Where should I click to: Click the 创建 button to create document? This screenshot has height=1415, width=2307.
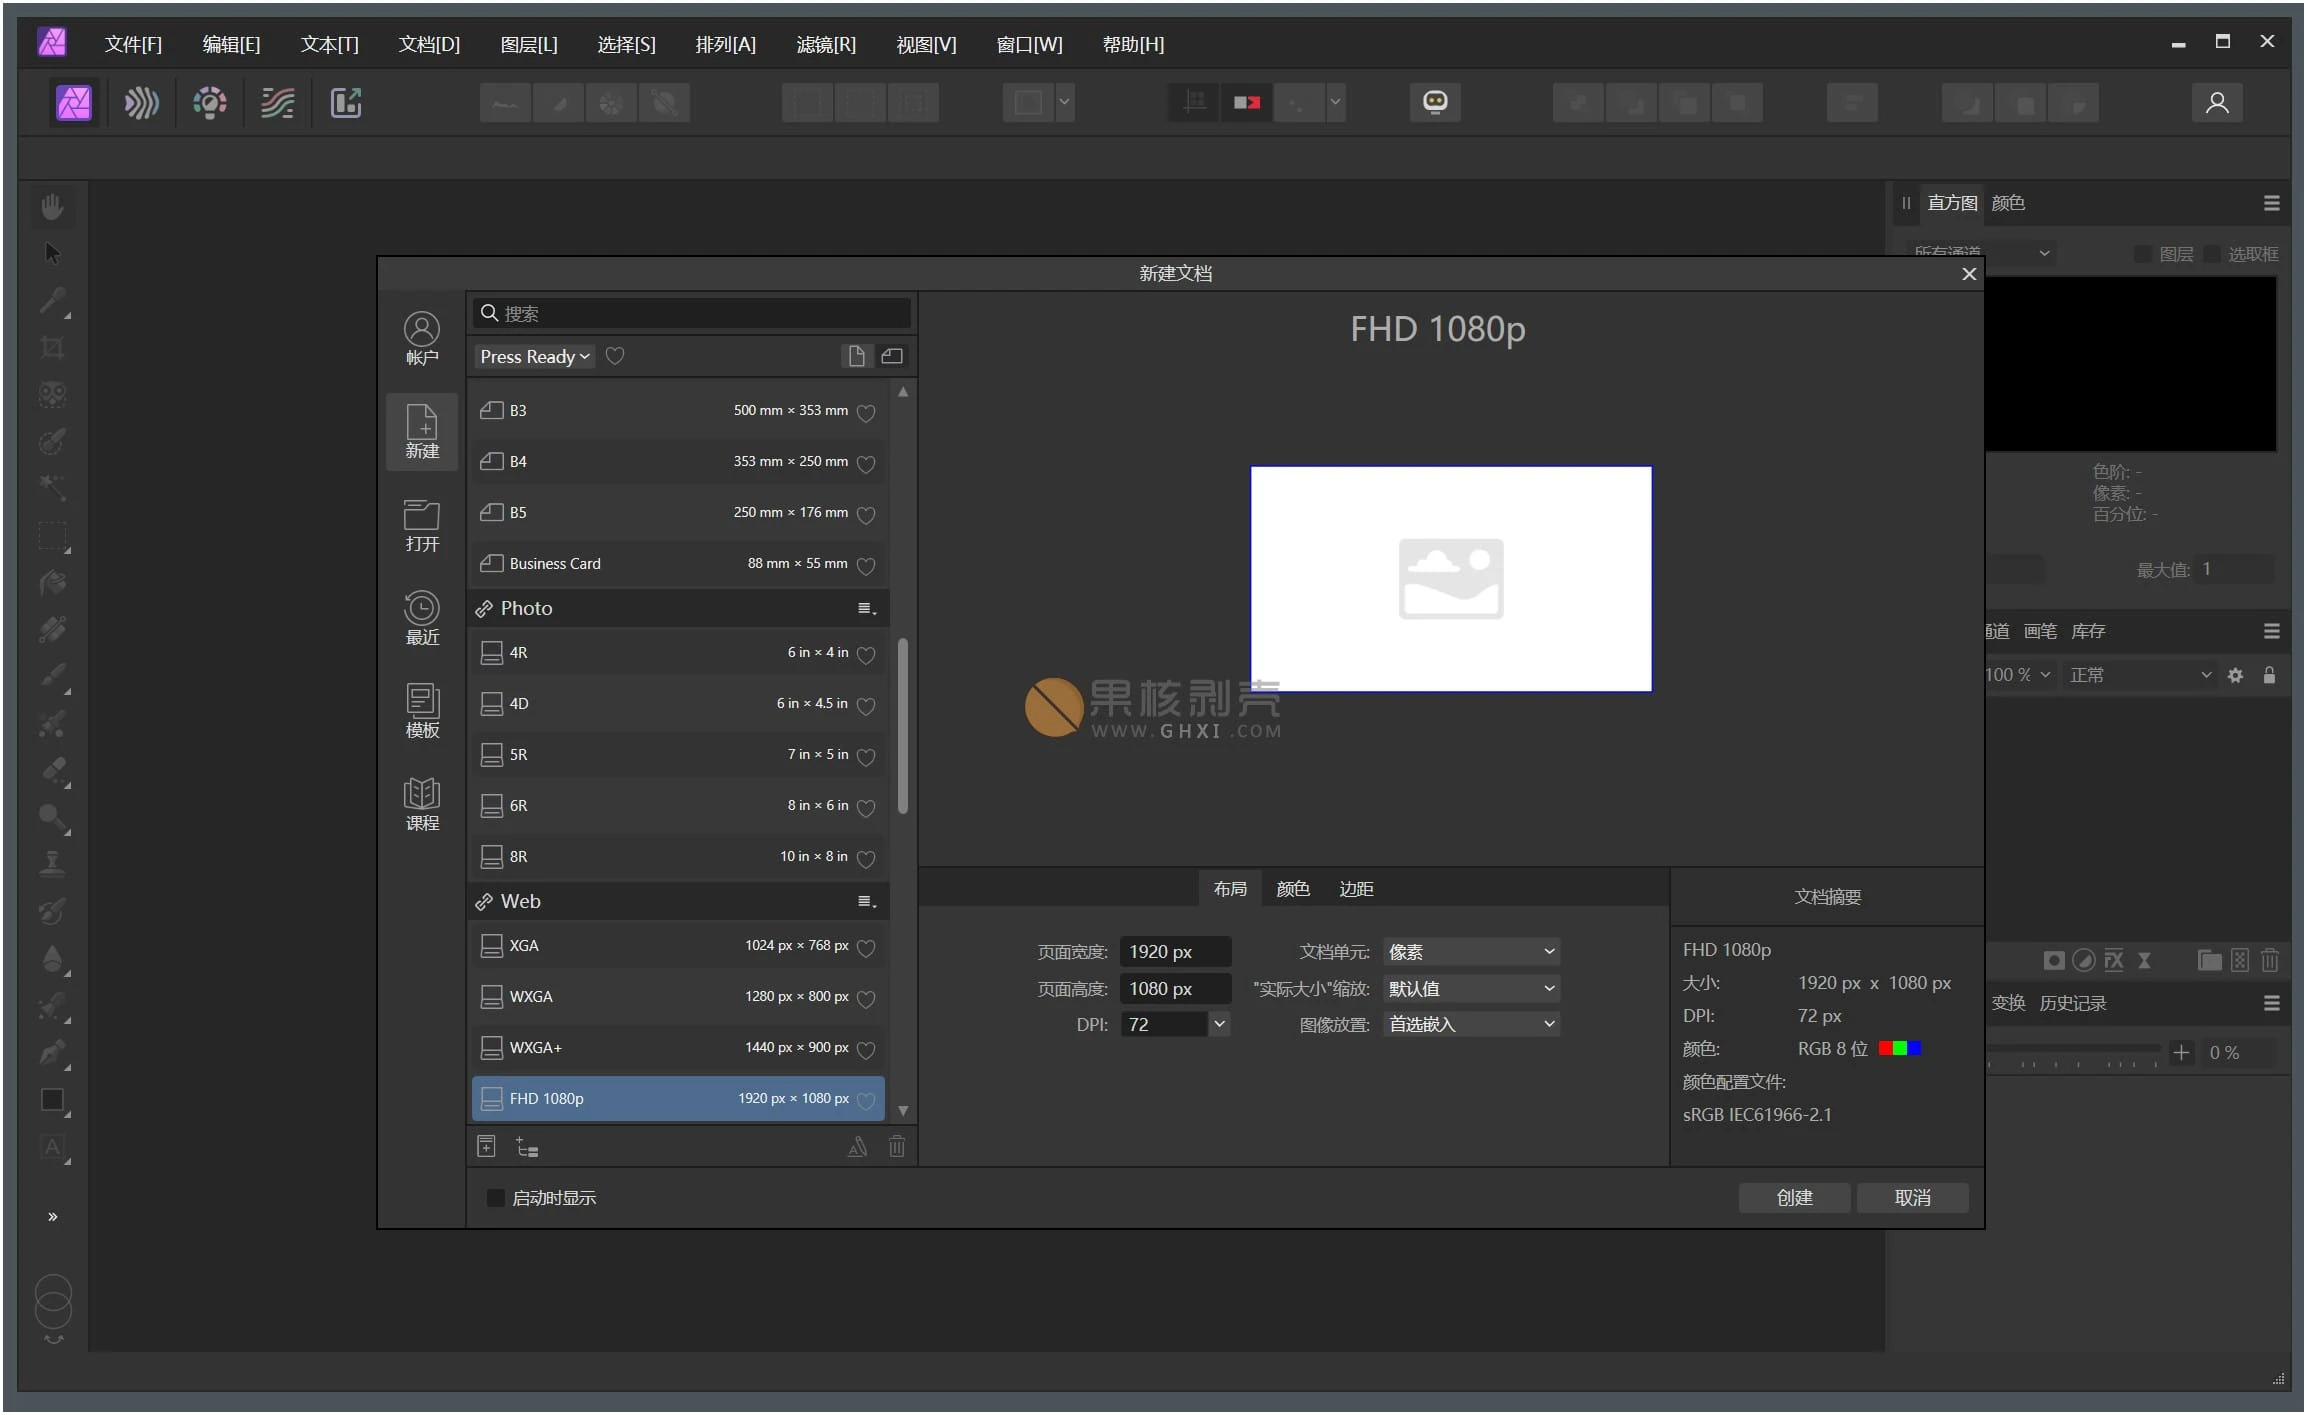click(x=1792, y=1197)
